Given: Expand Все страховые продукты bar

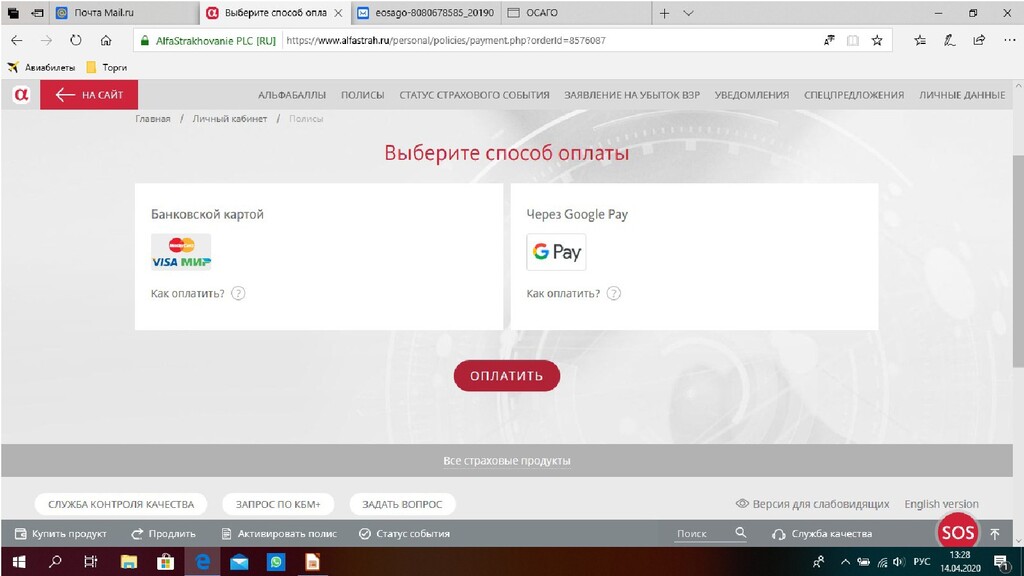Looking at the screenshot, I should [507, 460].
